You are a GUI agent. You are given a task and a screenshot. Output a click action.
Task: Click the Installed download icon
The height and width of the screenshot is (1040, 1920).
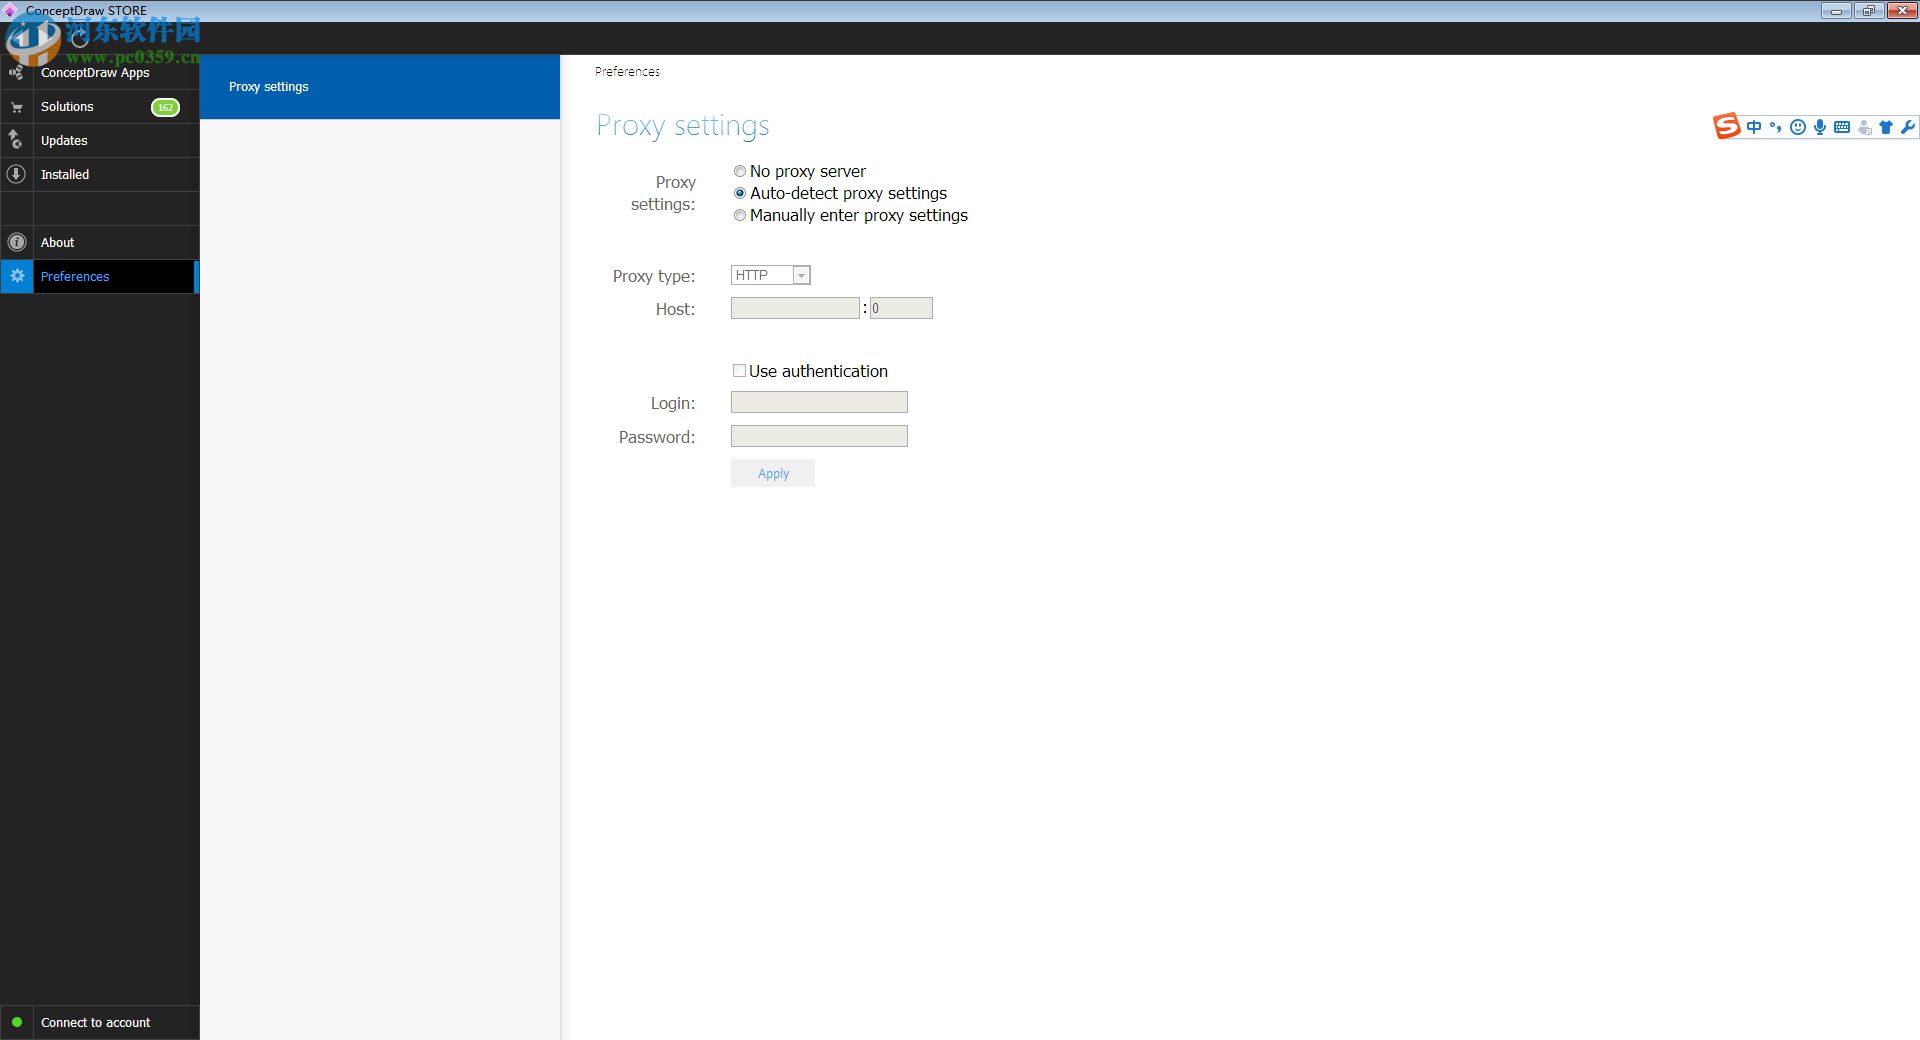click(16, 174)
